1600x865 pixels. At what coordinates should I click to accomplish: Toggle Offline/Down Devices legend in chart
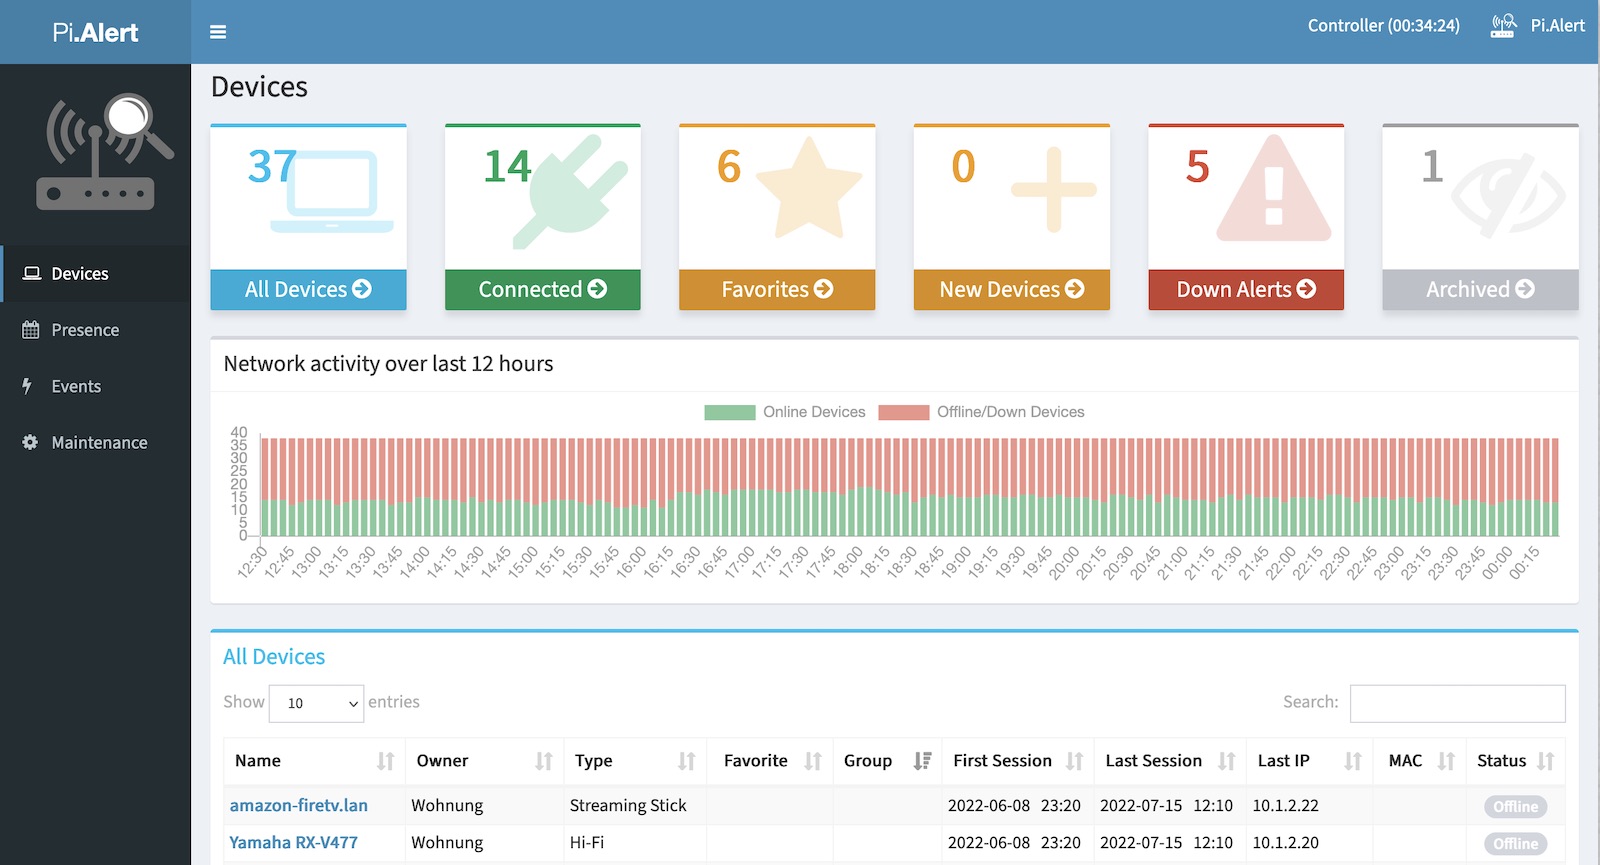pos(981,412)
